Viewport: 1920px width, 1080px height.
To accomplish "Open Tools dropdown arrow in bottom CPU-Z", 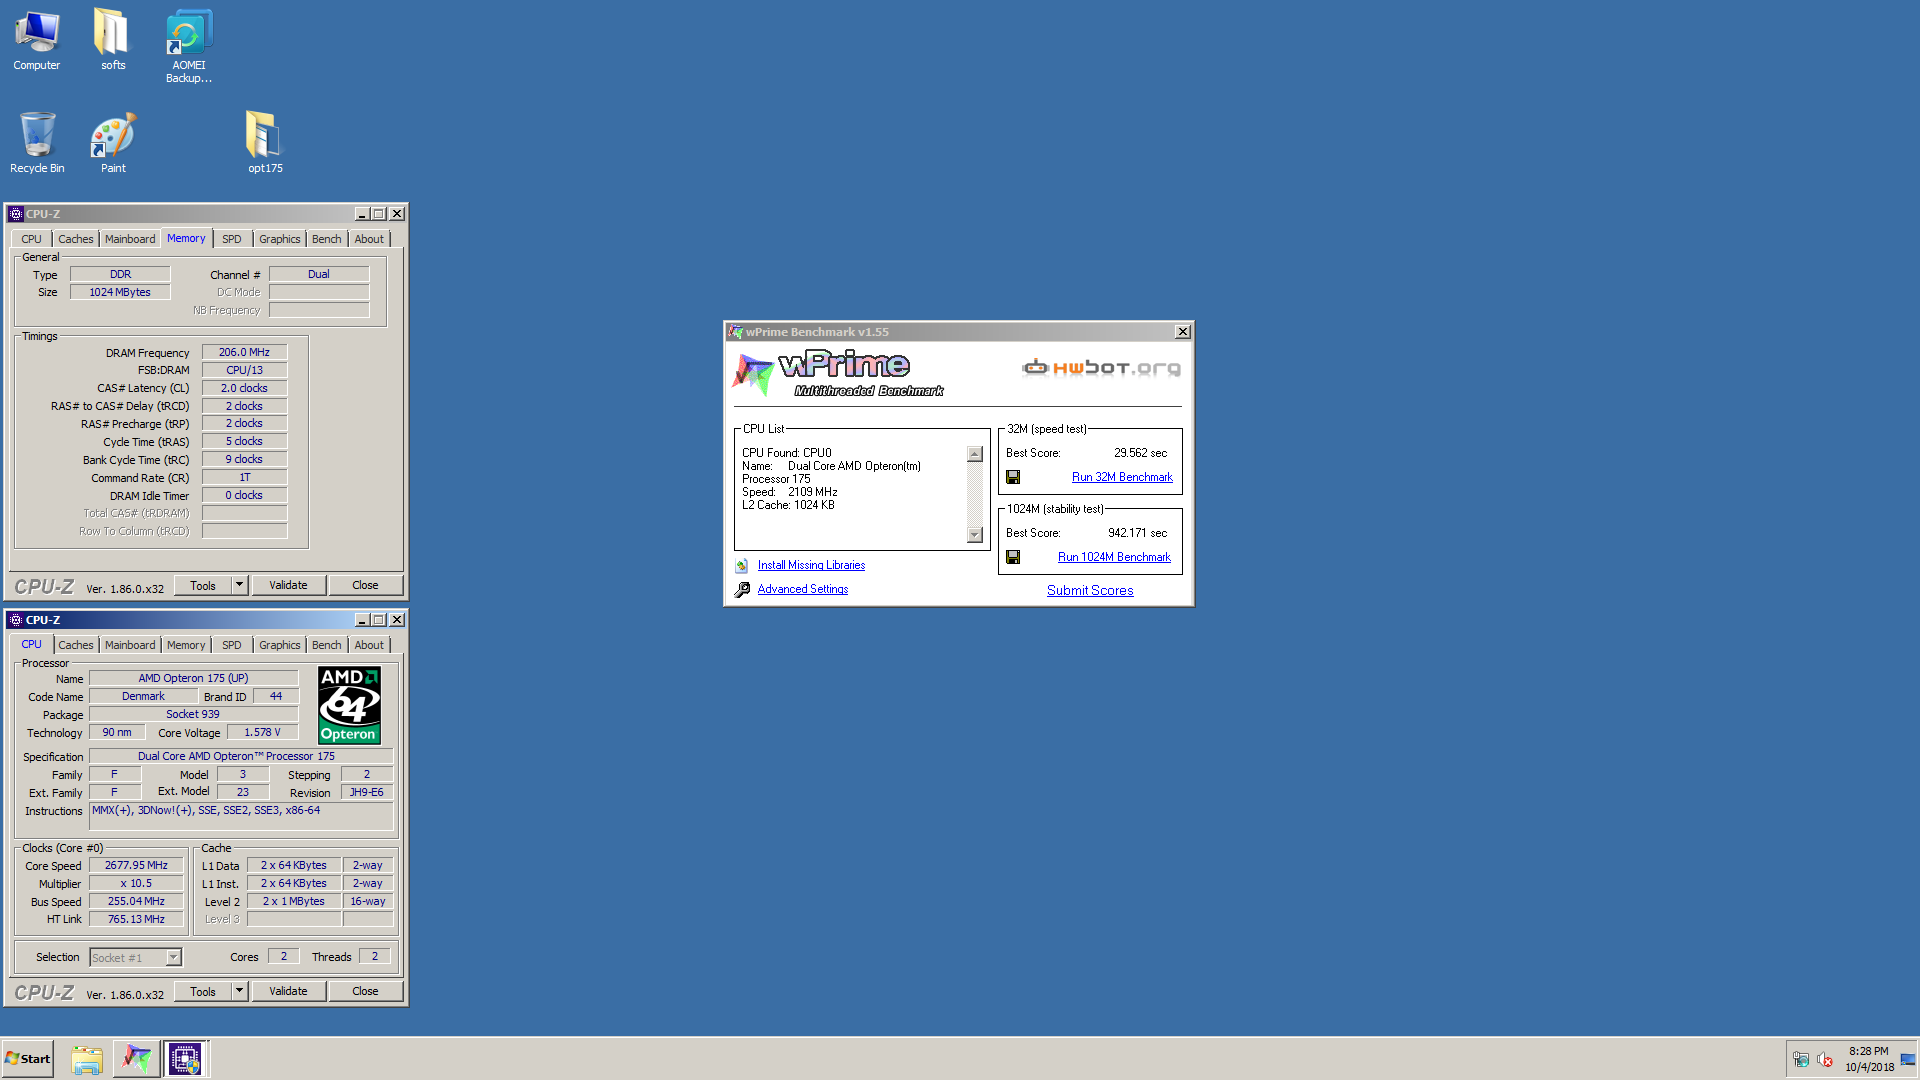I will click(239, 991).
